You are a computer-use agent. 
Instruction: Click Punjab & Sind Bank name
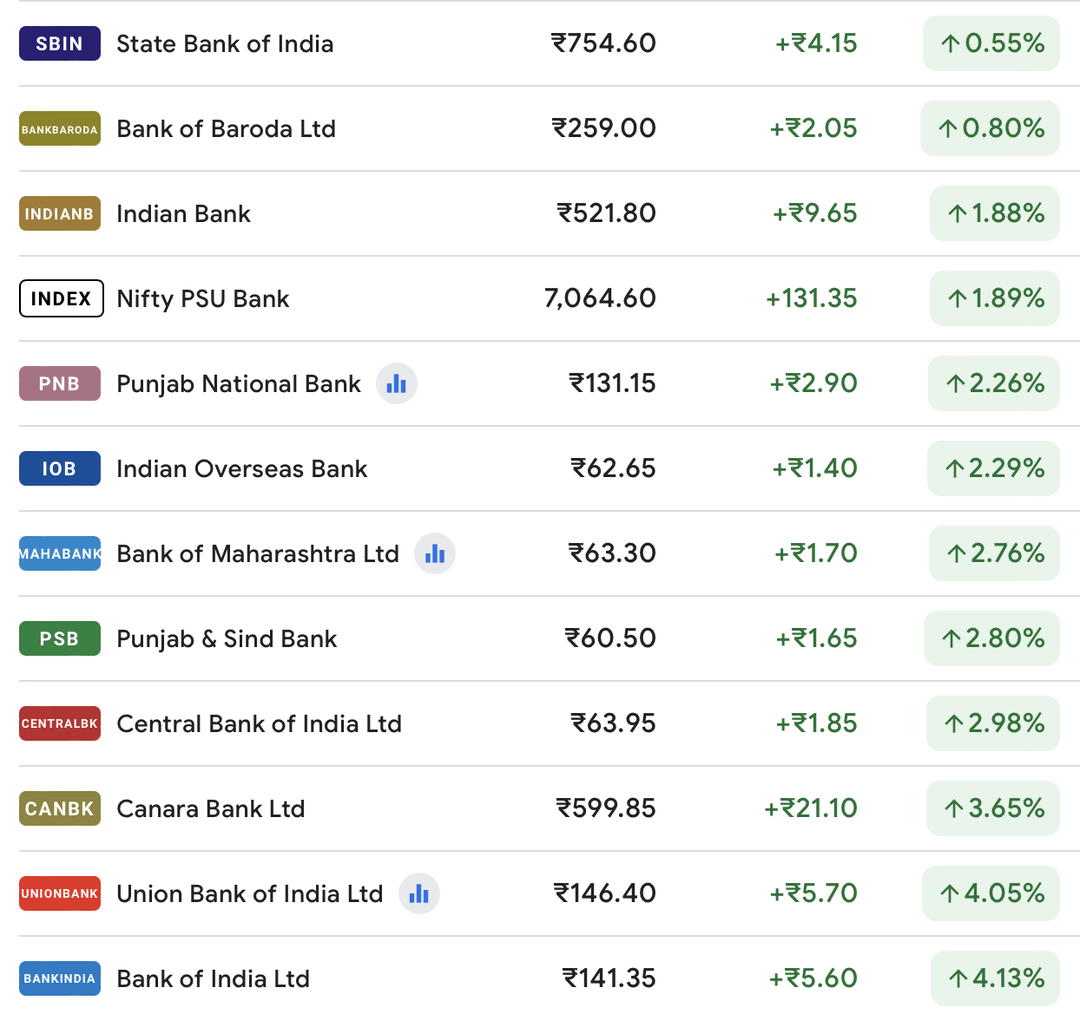[227, 639]
